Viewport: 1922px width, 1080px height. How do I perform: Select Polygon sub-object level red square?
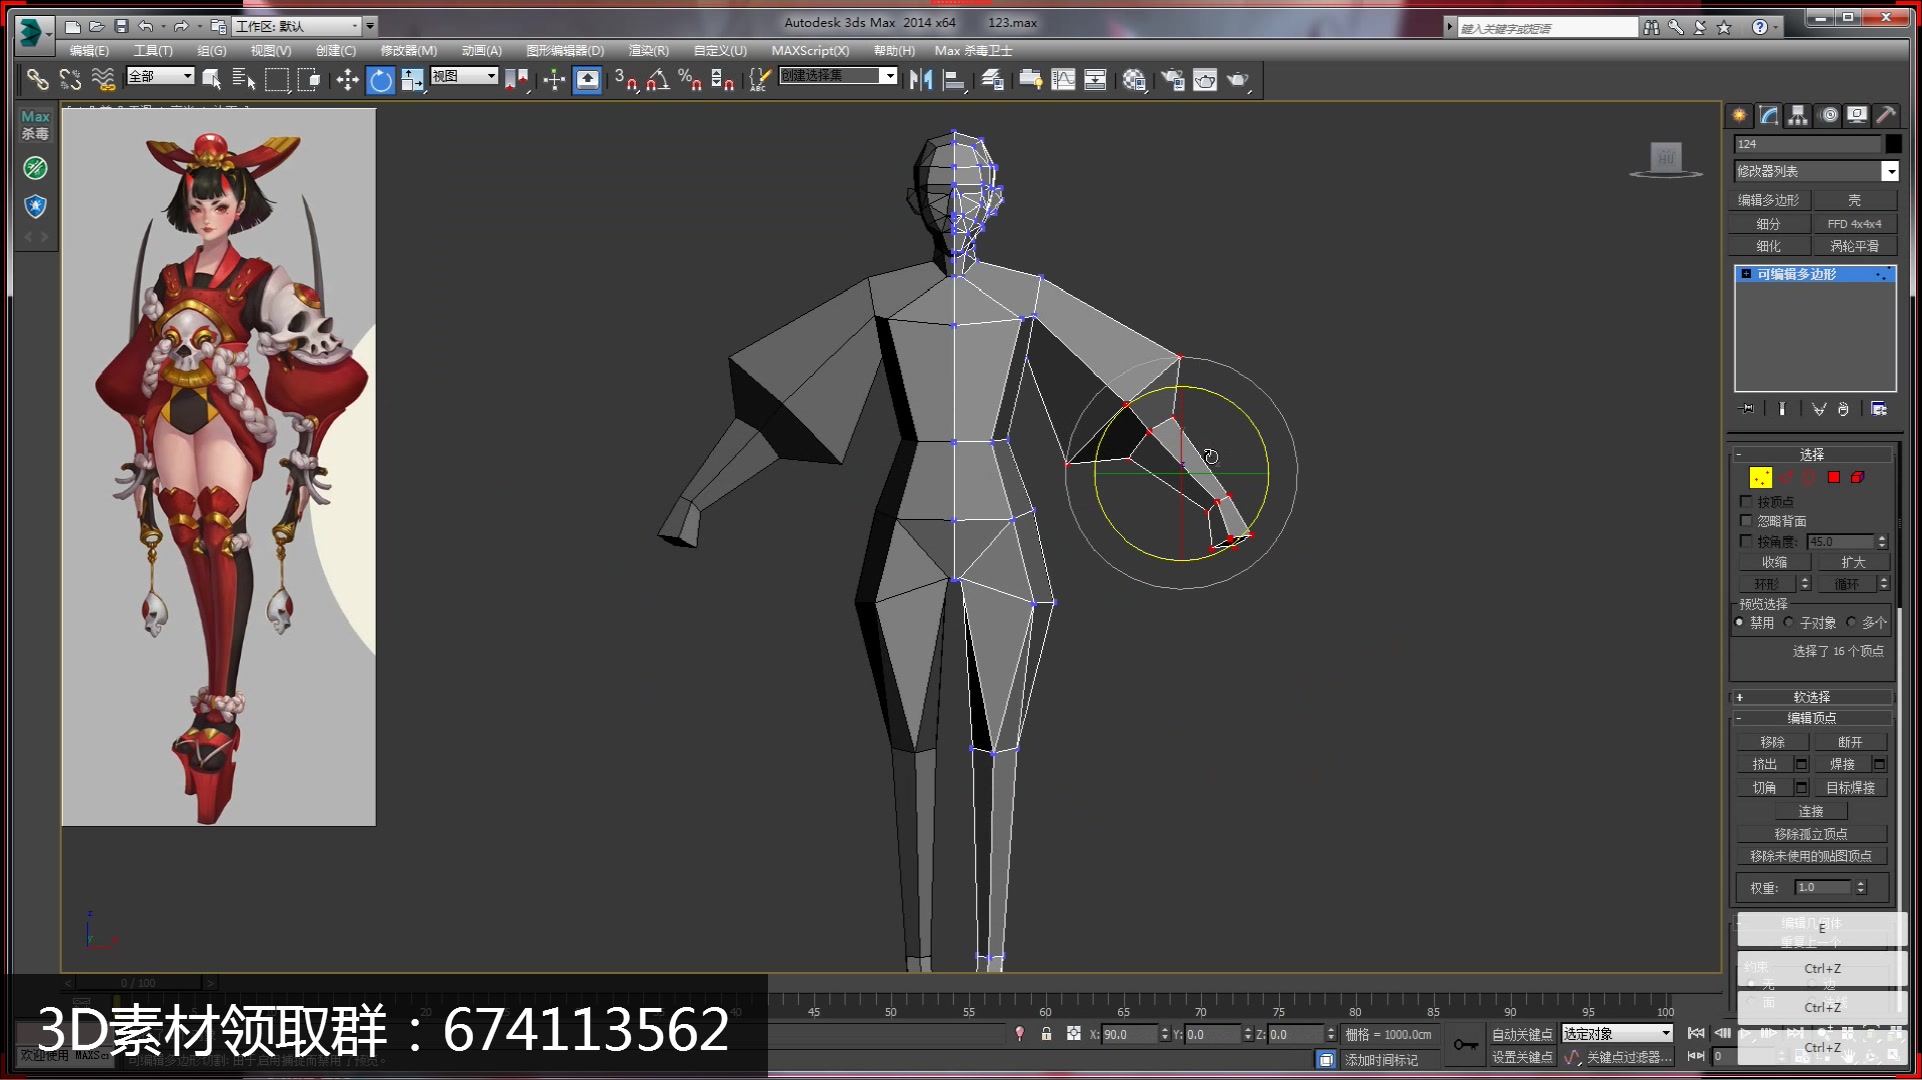(1834, 478)
